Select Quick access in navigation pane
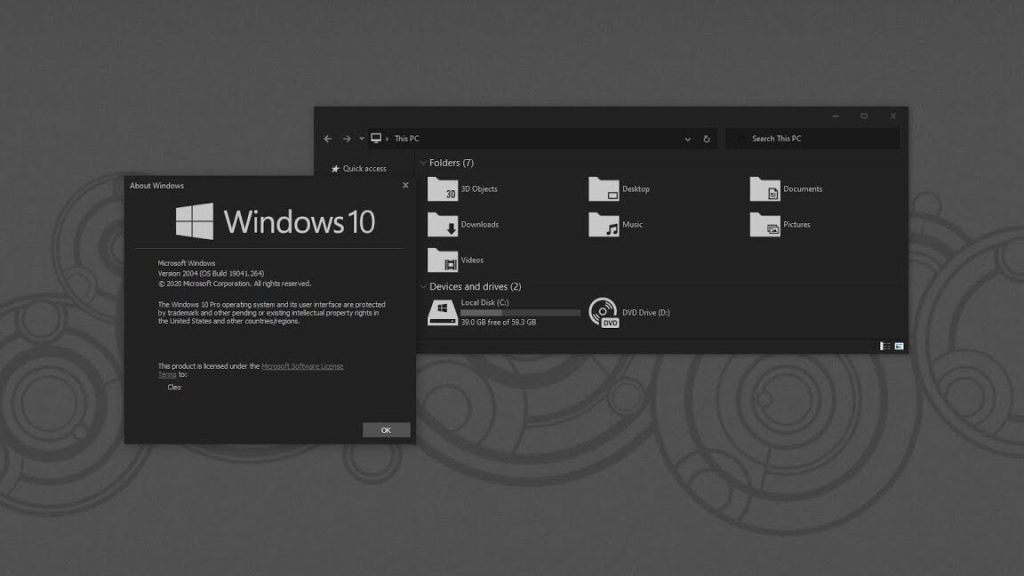 [364, 169]
